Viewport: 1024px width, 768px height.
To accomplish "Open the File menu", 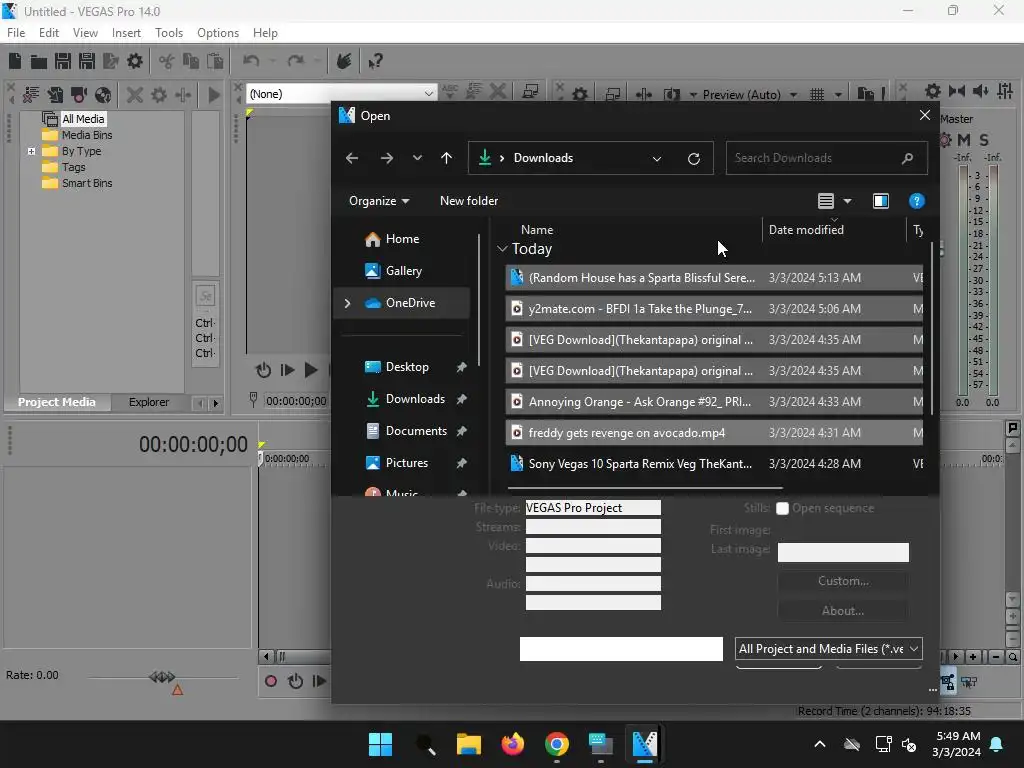I will (16, 33).
